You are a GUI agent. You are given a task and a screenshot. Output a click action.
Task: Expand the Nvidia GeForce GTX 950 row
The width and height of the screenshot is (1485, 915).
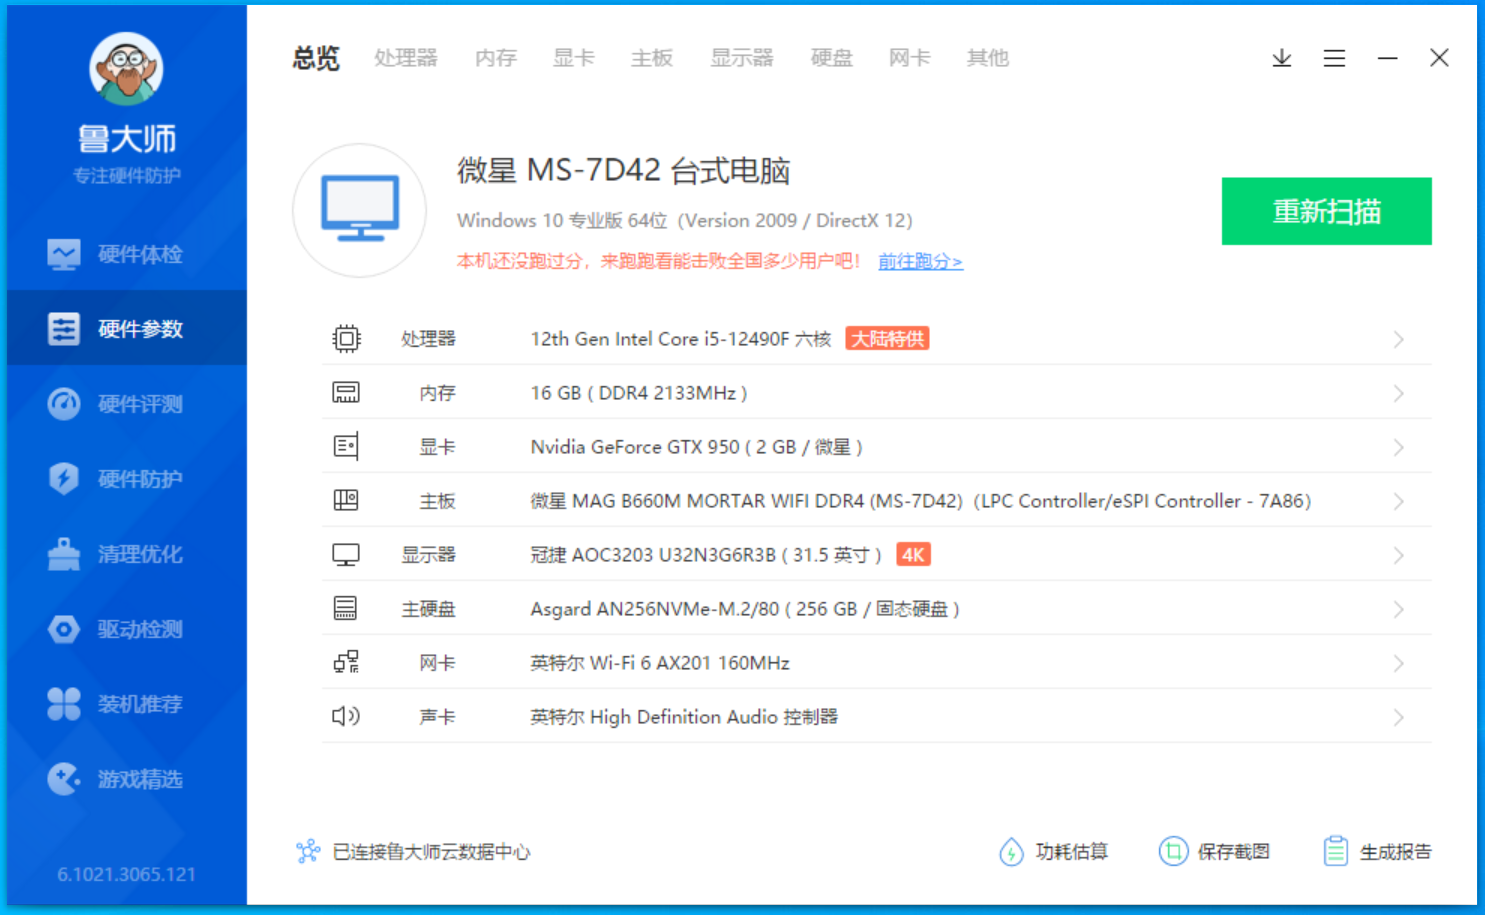click(1397, 447)
